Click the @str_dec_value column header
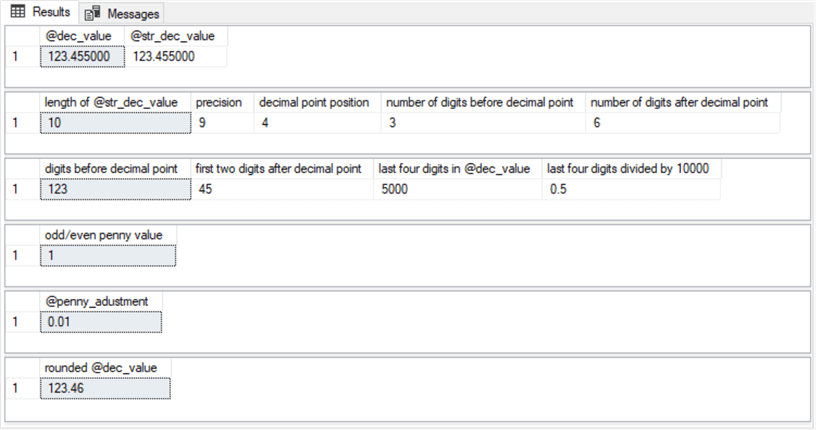Screen dimensions: 816x430 point(176,37)
